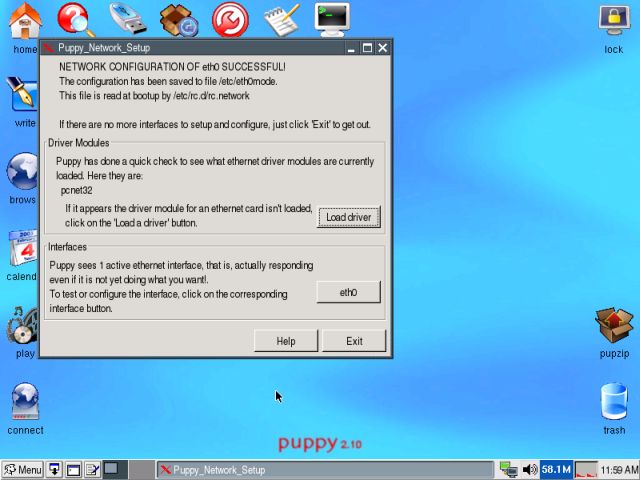Click the CPU load graph in tray
The image size is (640, 480).
tap(586, 470)
